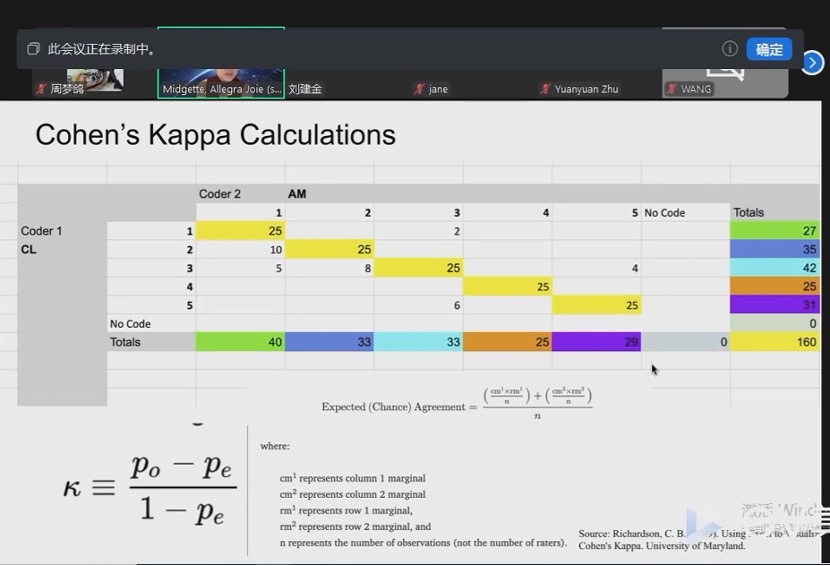The height and width of the screenshot is (566, 830).
Task: Click the info icon in recording banner
Action: 730,49
